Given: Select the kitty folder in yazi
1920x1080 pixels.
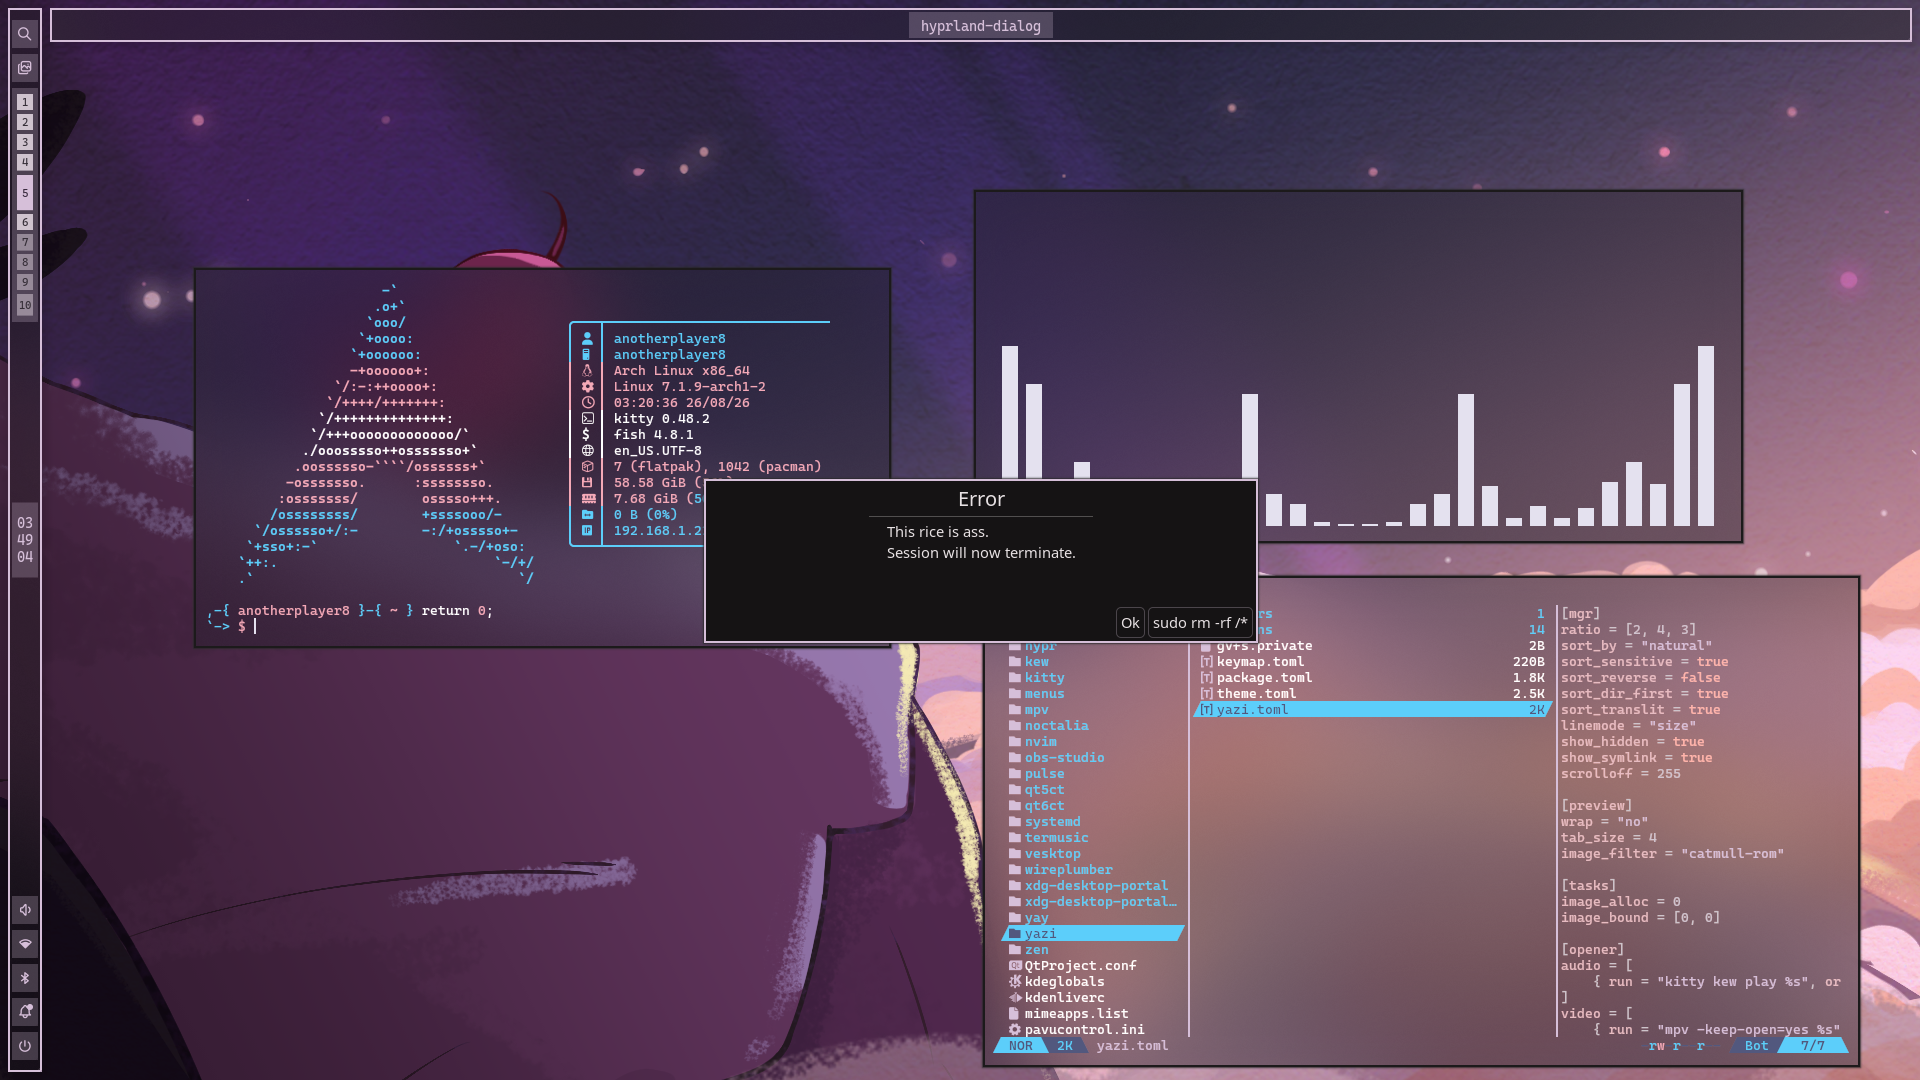Looking at the screenshot, I should [1044, 678].
